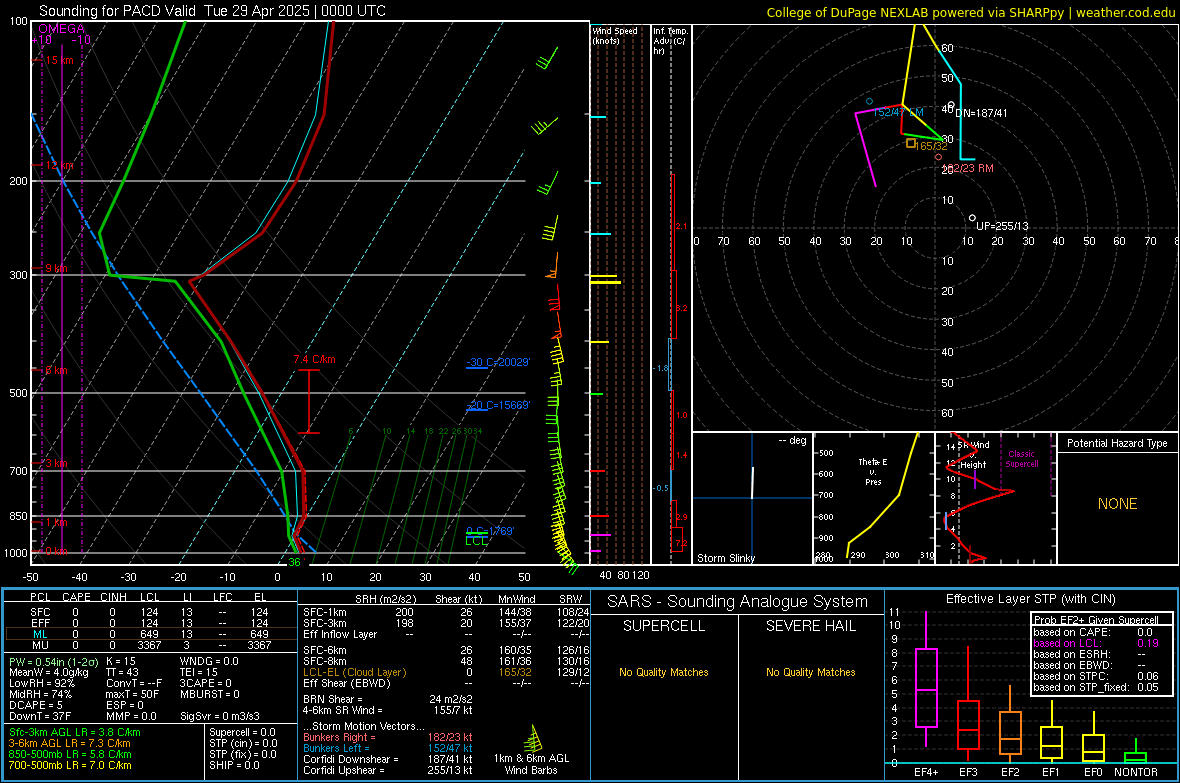Click the 'MeanW = 4.0g/kg' value
The image size is (1180, 783).
click(x=49, y=672)
